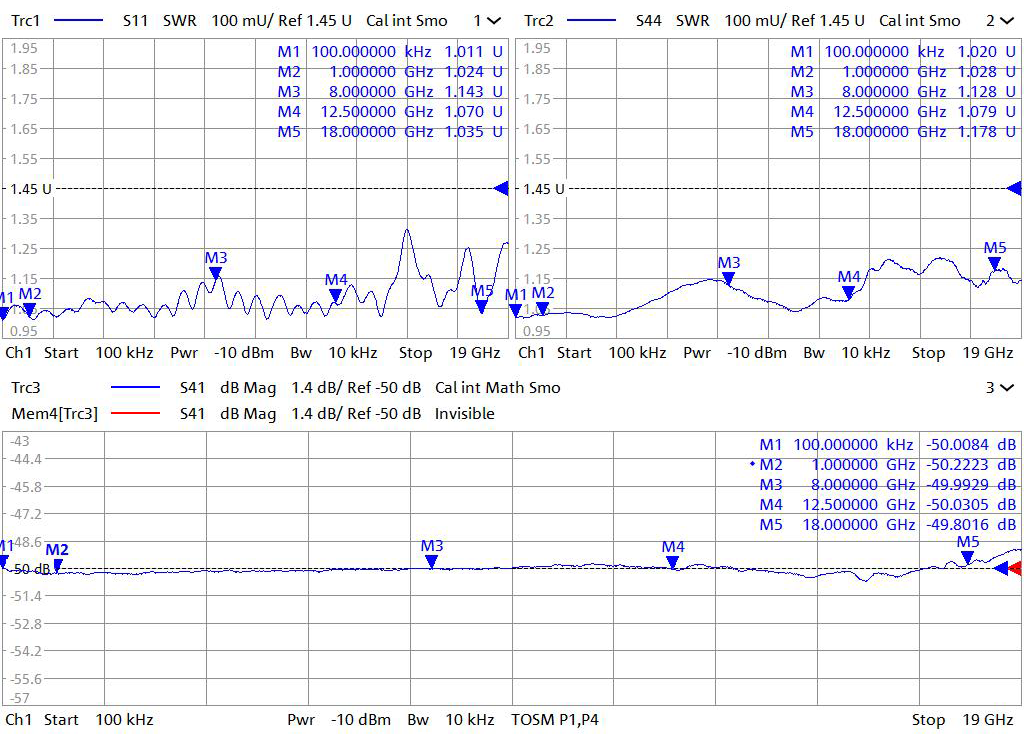
Task: Select the Trc1 trace label
Action: pyautogui.click(x=25, y=21)
